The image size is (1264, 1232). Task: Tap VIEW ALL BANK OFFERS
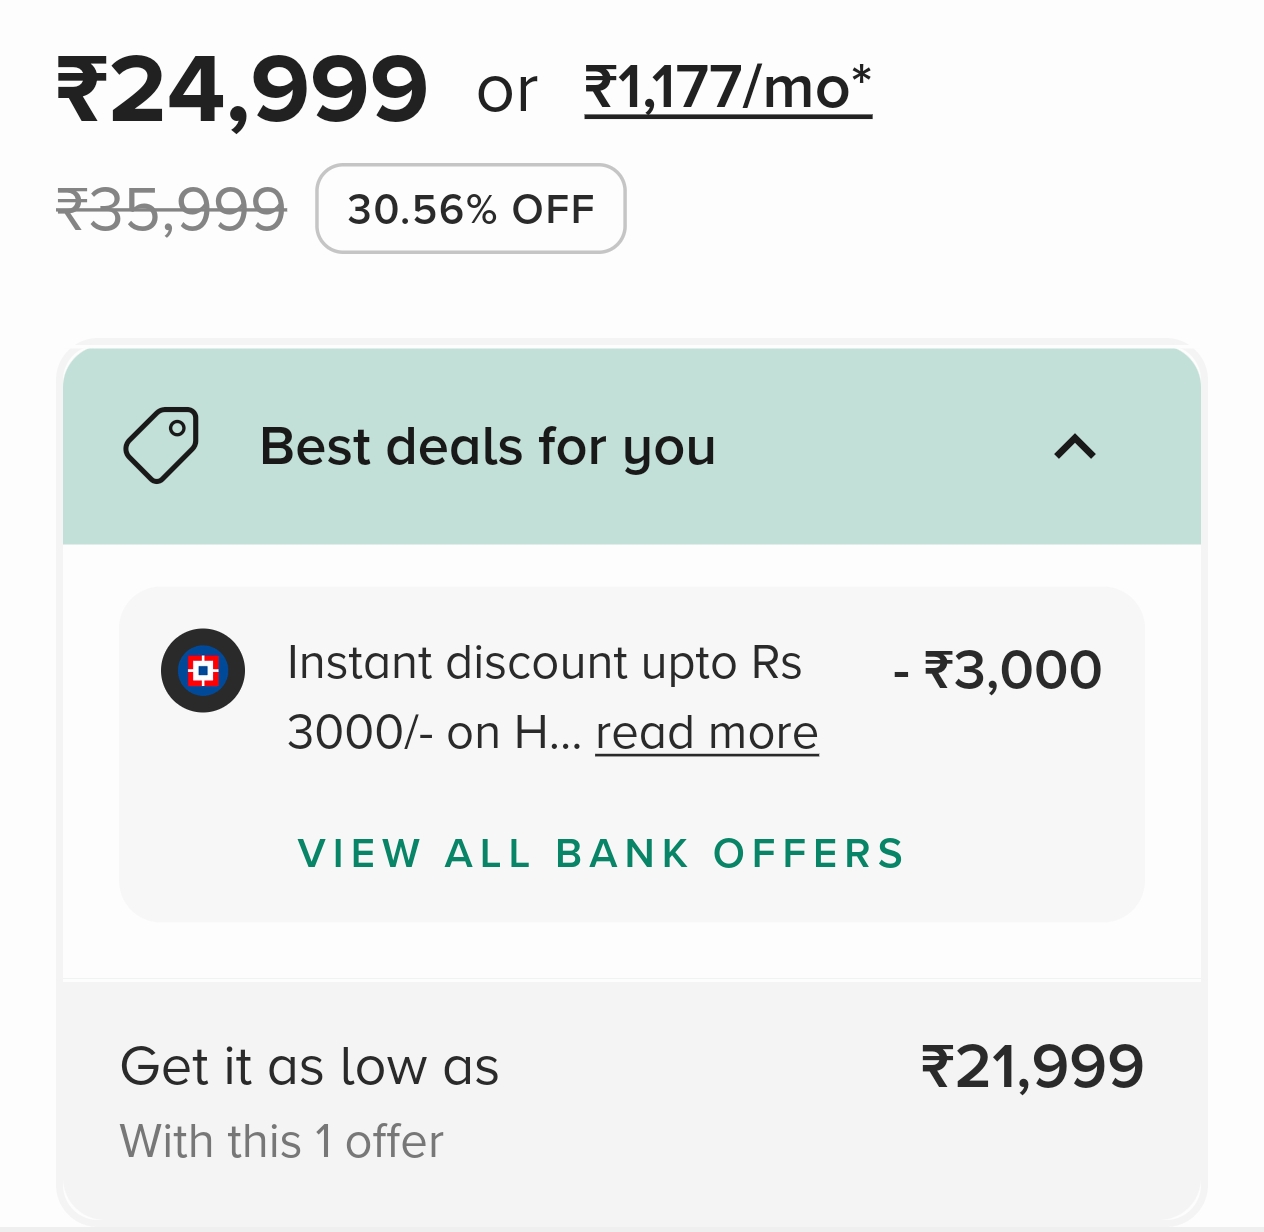coord(601,854)
